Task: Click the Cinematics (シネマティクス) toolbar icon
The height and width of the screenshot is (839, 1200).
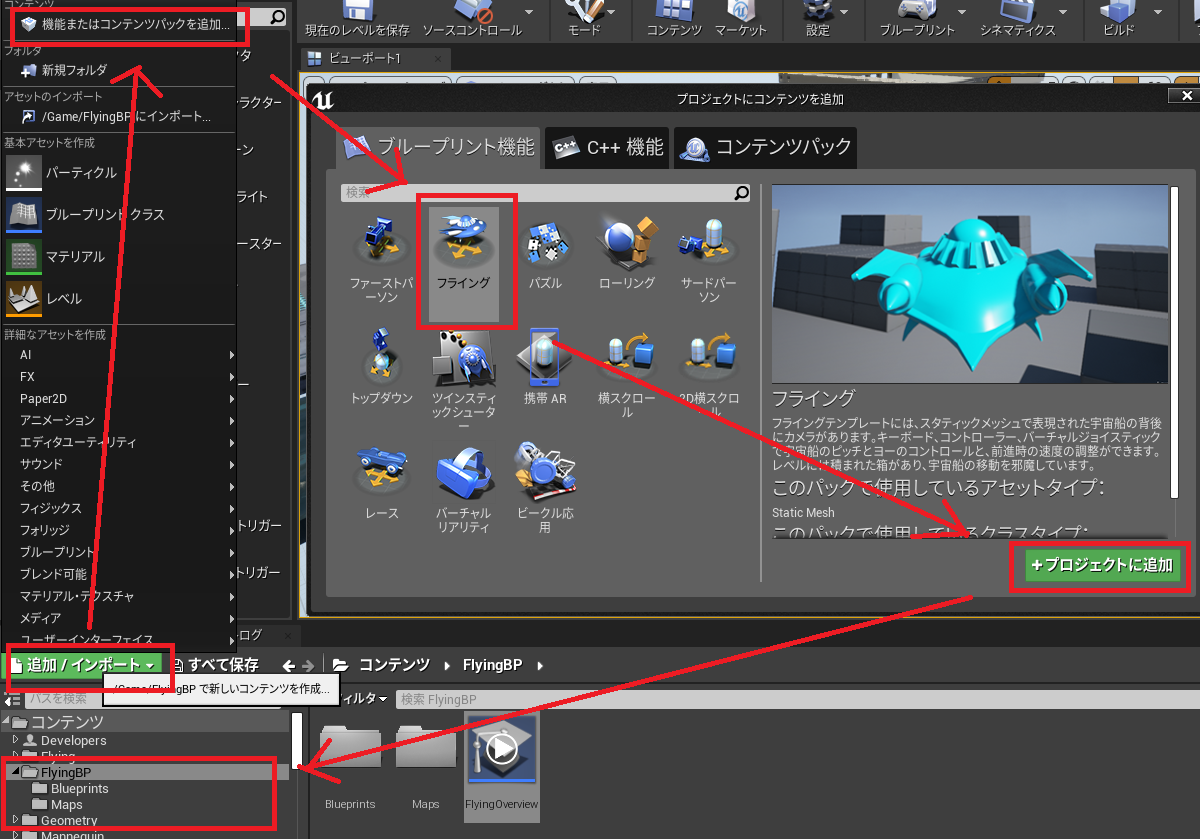Action: pyautogui.click(x=1017, y=10)
